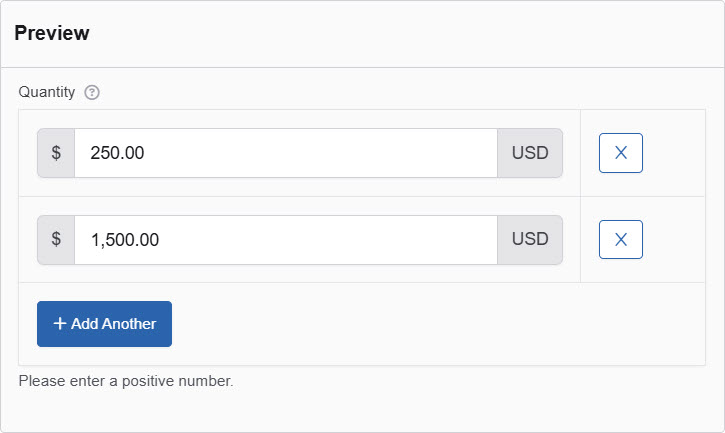Click the USD suffix beside 250.00
This screenshot has height=433, width=725.
coord(530,153)
